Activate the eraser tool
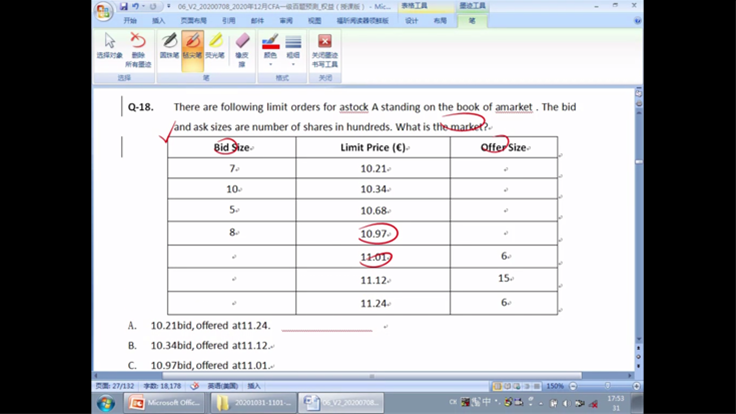The image size is (736, 414). 241,47
